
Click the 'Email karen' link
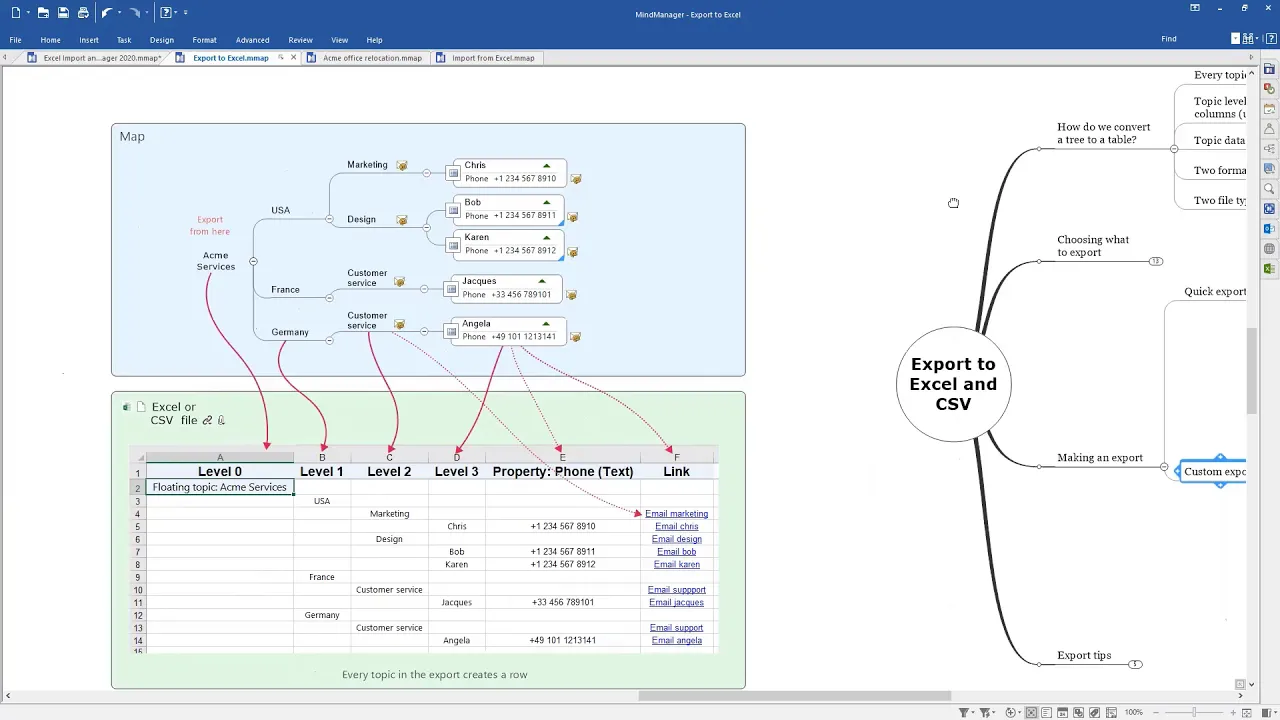[x=676, y=564]
